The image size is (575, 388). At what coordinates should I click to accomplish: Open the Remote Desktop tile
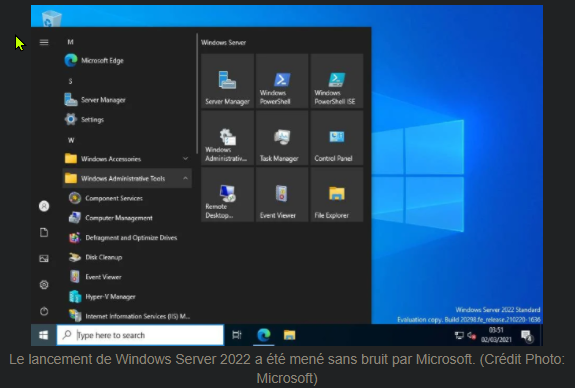[x=227, y=195]
